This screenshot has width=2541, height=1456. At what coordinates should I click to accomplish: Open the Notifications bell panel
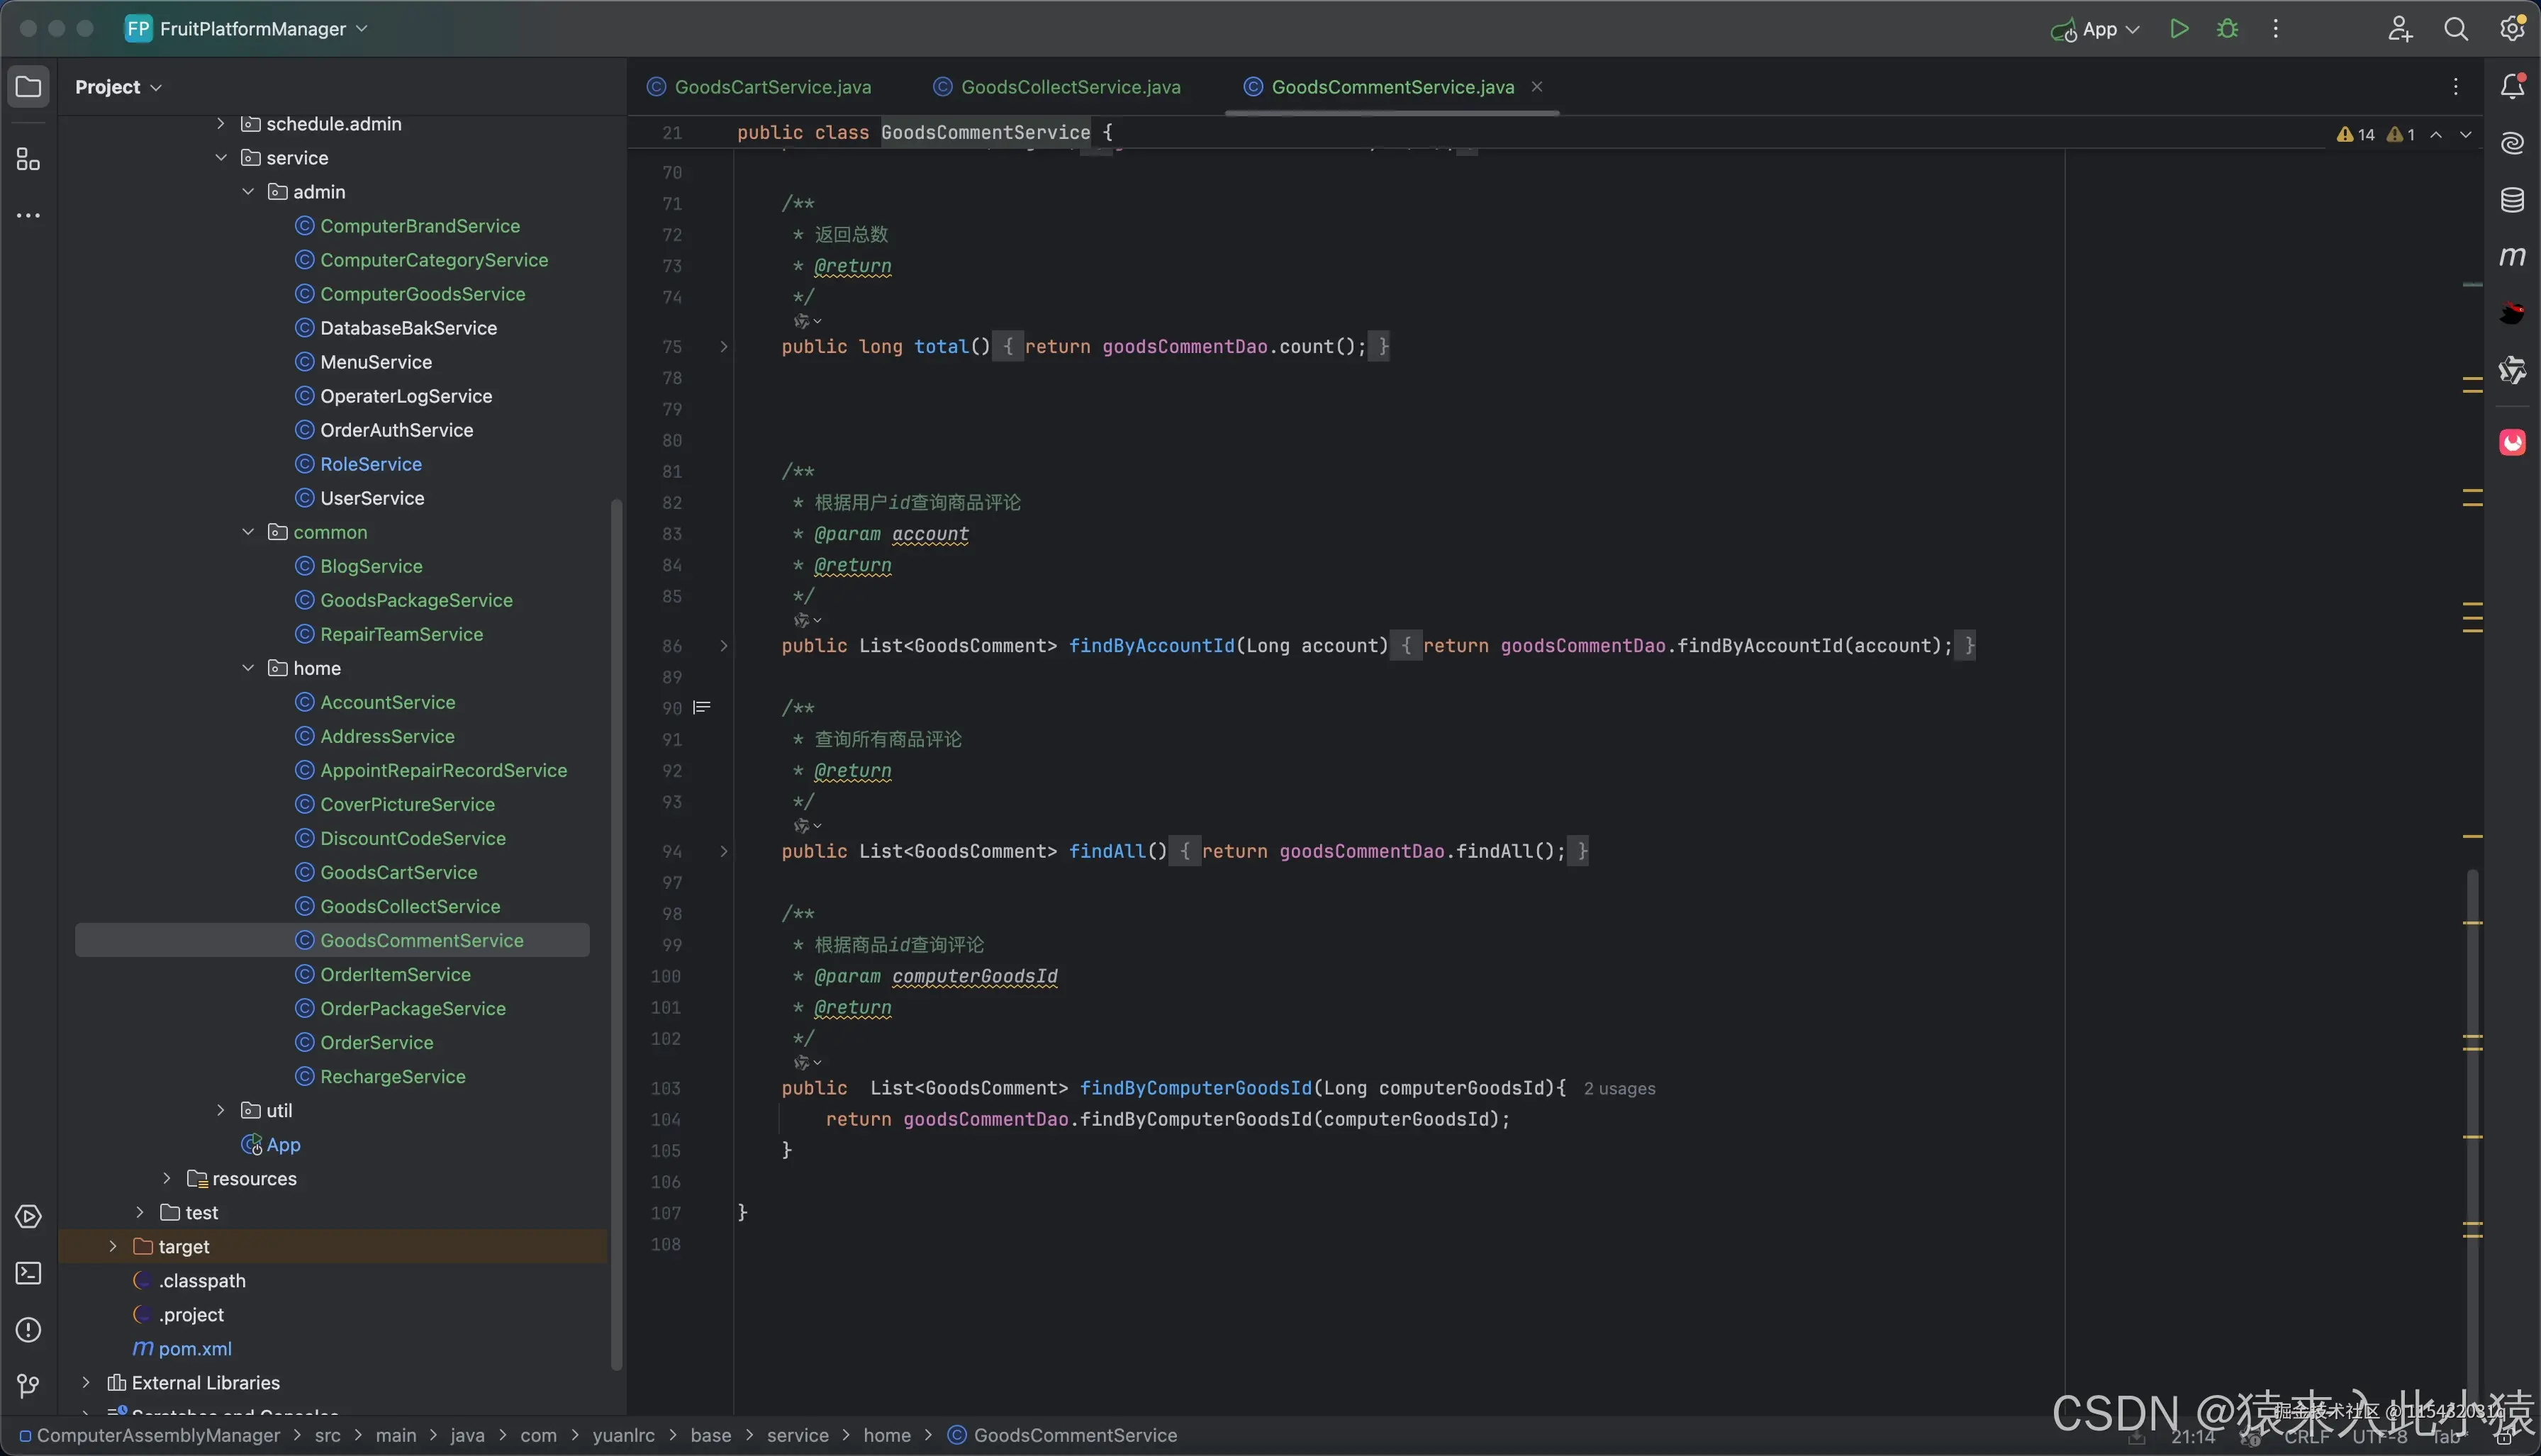(x=2512, y=87)
